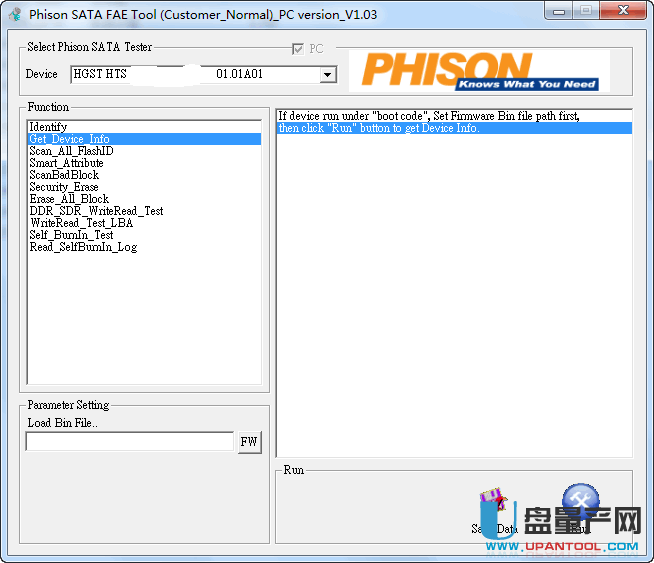Image resolution: width=654 pixels, height=563 pixels.
Task: Select Read_SelfBurnIn_Log entry
Action: click(83, 247)
